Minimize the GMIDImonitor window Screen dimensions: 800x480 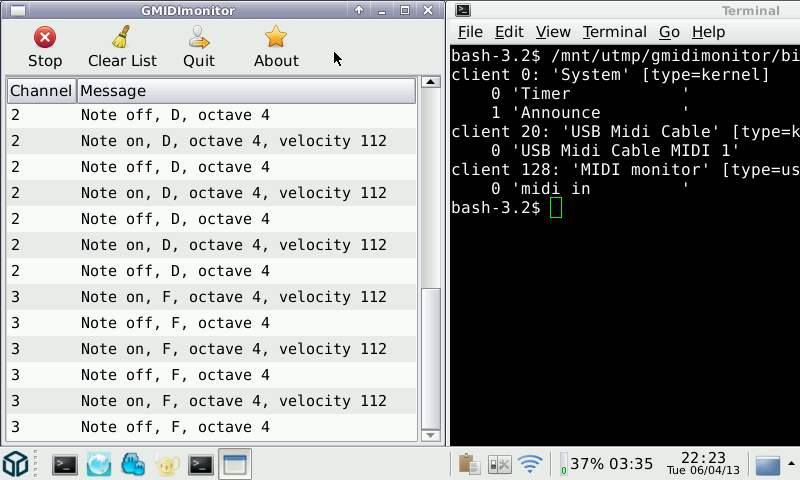click(382, 10)
